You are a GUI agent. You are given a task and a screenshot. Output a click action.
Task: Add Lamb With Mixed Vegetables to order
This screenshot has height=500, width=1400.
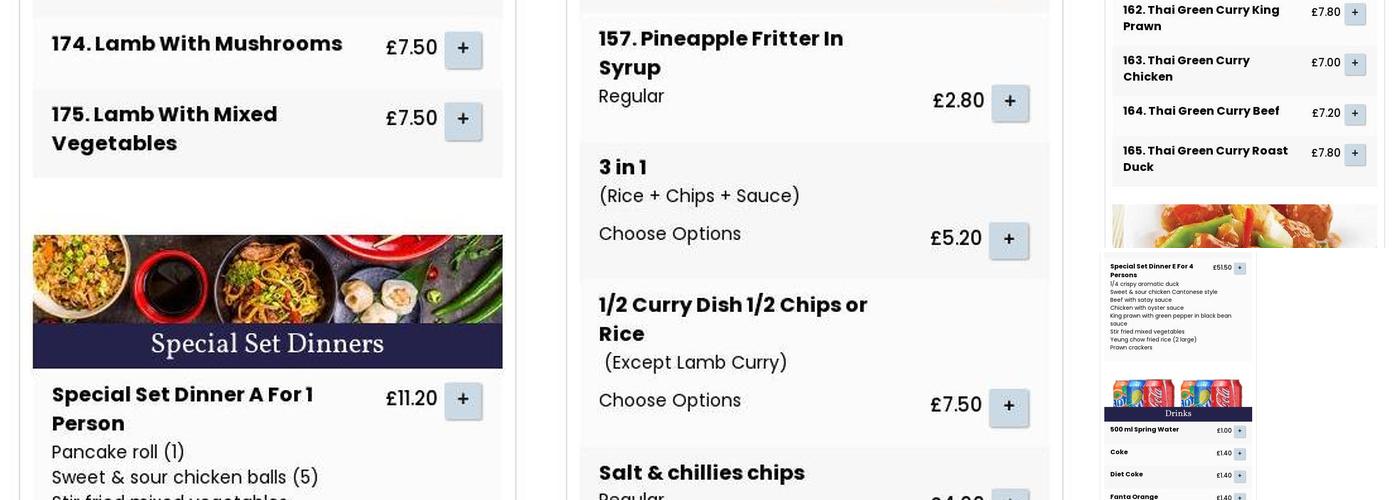coord(463,120)
